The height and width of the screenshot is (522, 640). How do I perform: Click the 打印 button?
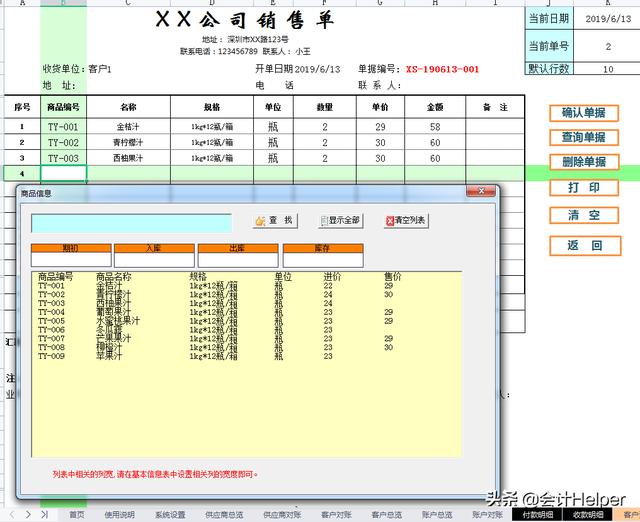[x=584, y=188]
